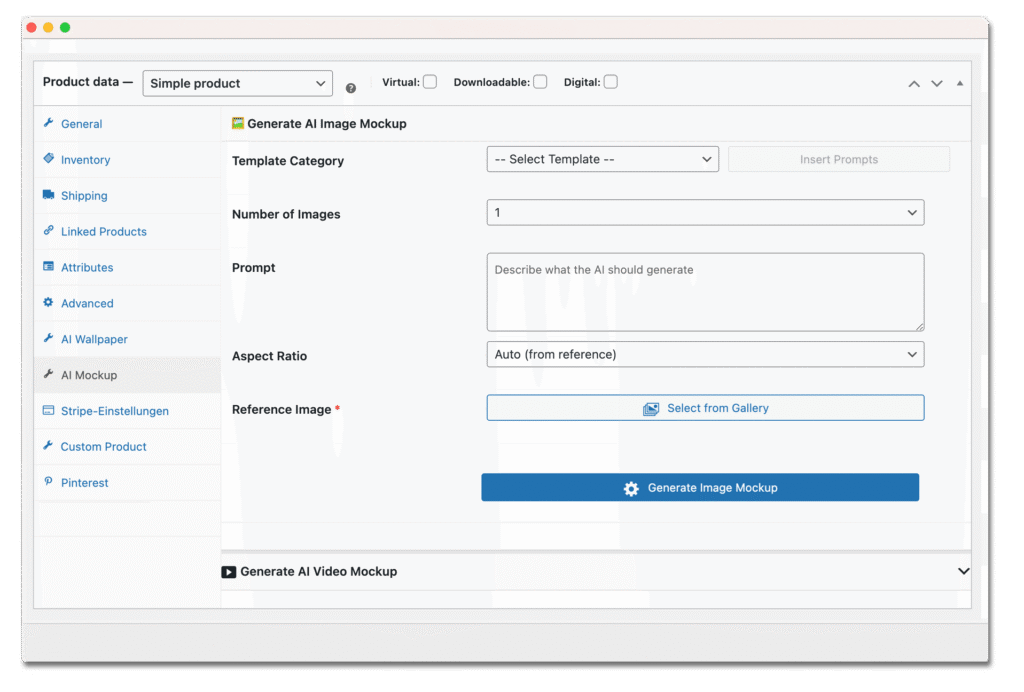The height and width of the screenshot is (692, 1024).
Task: Click the Linked Products chain icon
Action: [x=49, y=231]
